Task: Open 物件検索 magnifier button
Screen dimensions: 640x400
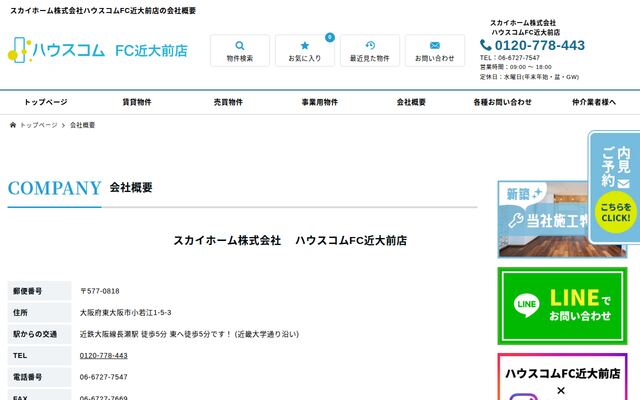Action: (240, 51)
